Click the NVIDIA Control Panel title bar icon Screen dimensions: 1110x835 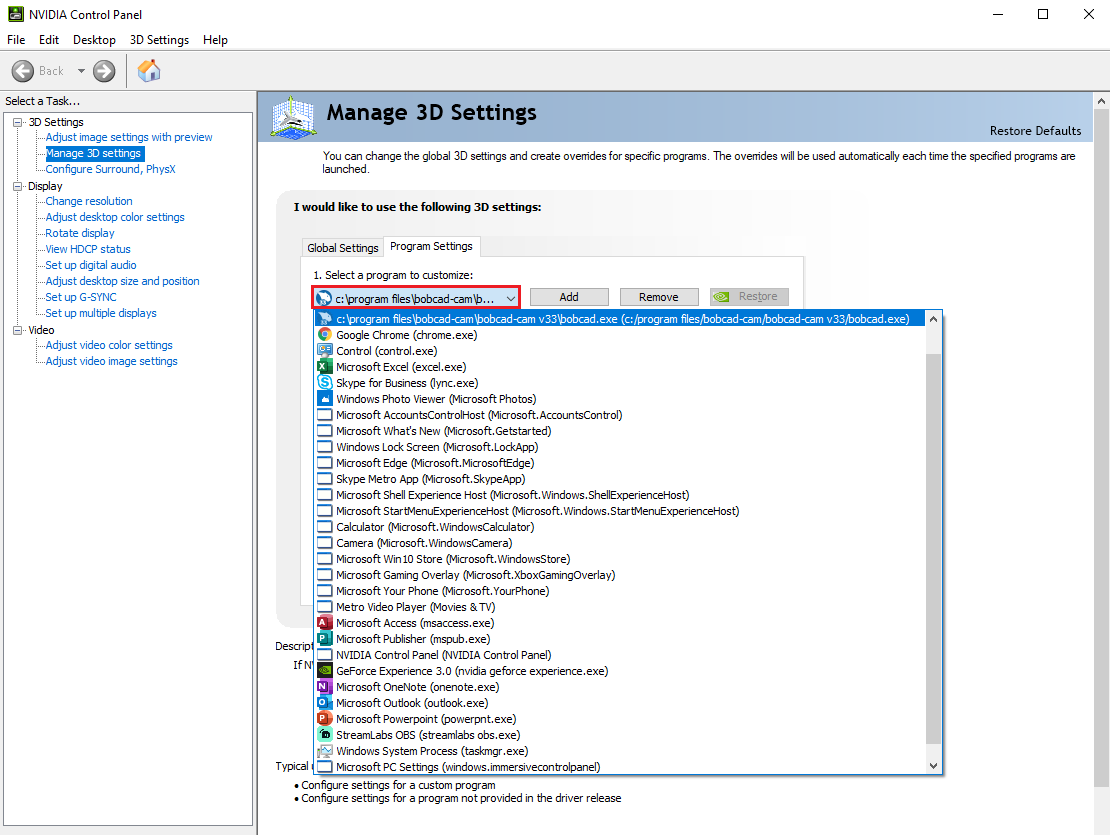point(16,14)
